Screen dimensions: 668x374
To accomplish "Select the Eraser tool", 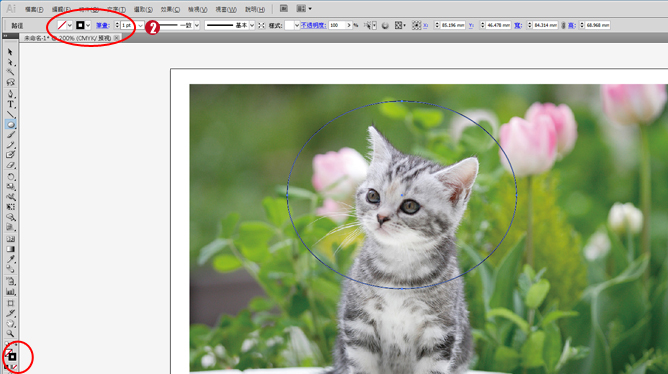I will [x=10, y=166].
